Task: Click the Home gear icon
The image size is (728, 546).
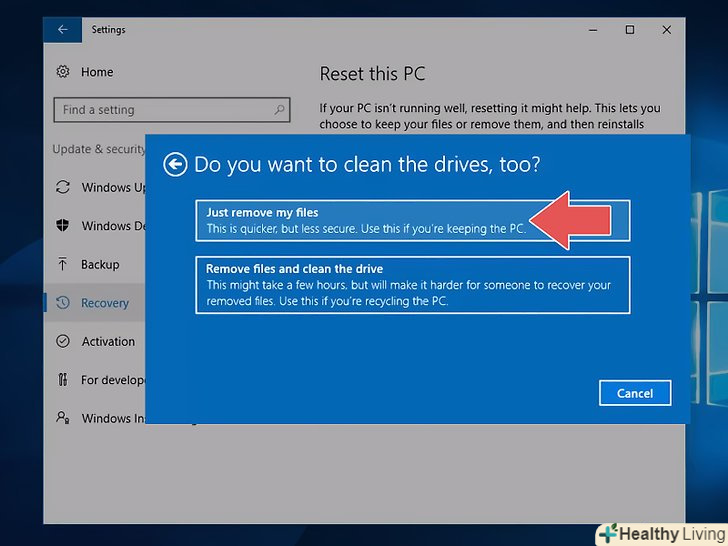Action: pyautogui.click(x=63, y=72)
